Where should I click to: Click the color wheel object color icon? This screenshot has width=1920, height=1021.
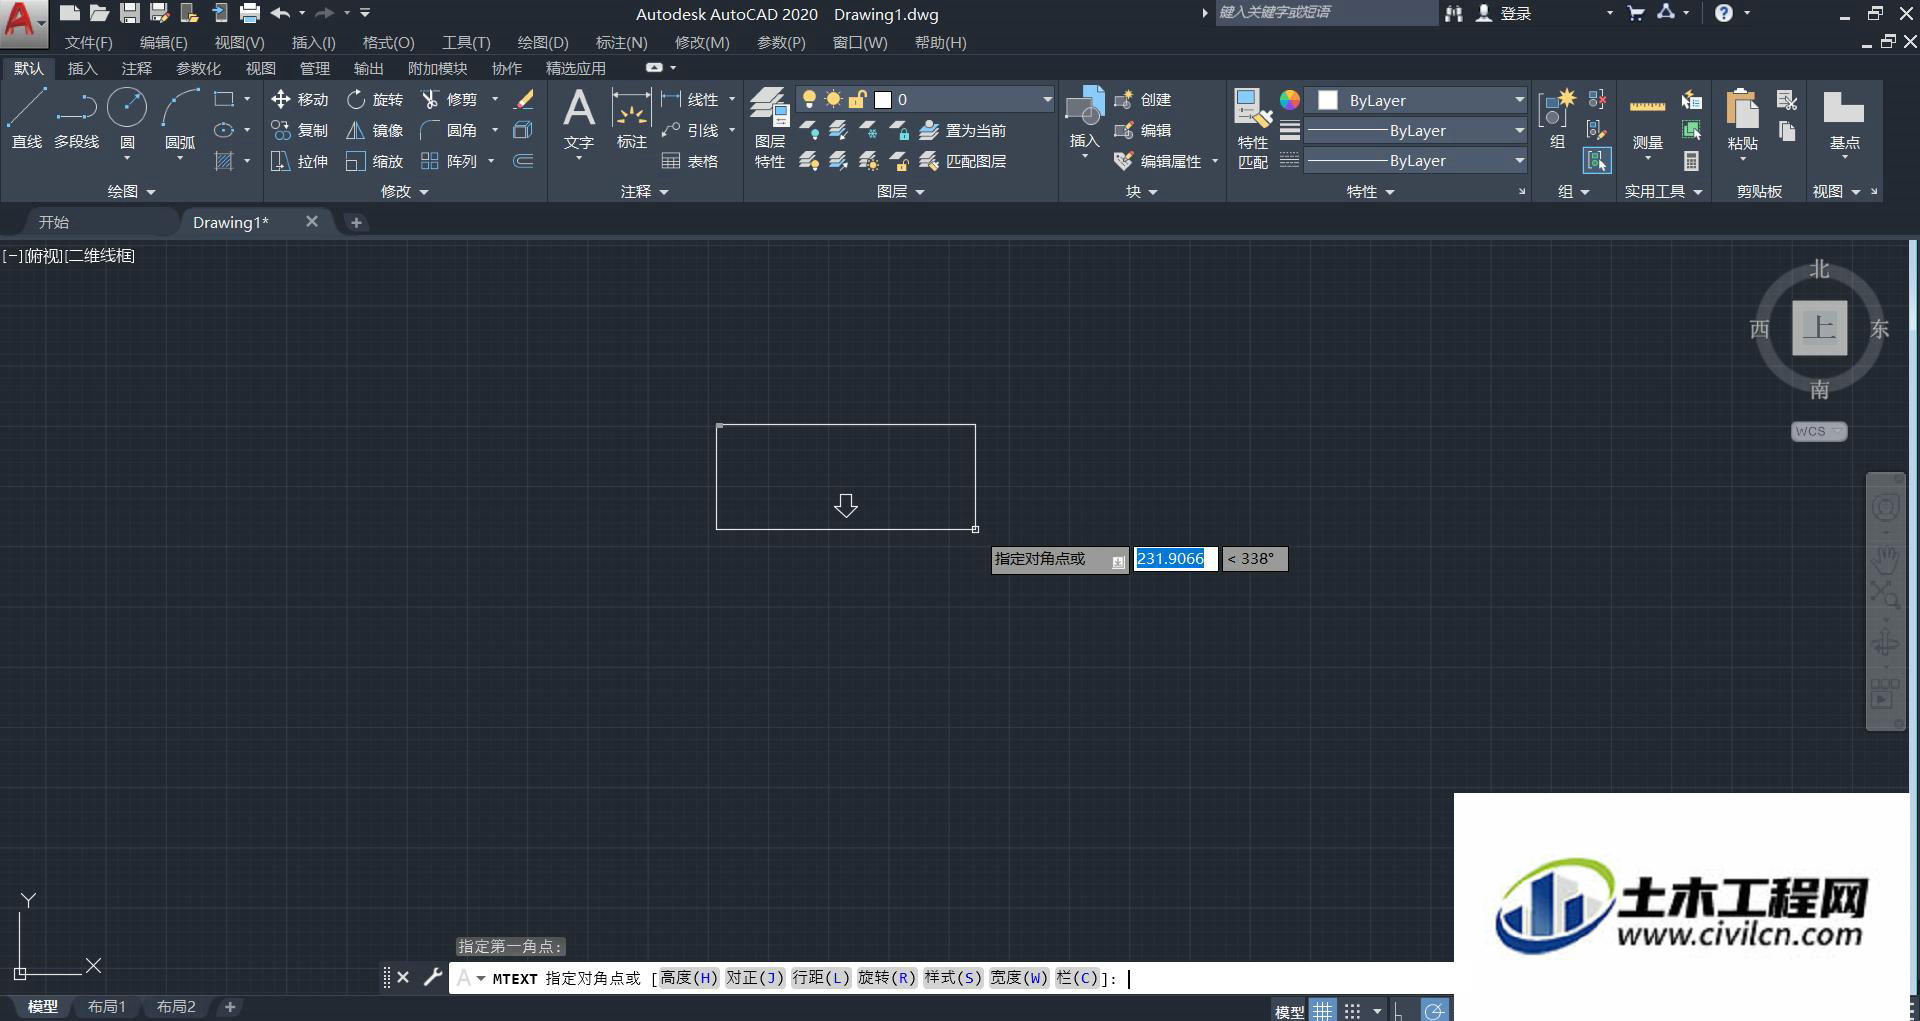pos(1290,99)
